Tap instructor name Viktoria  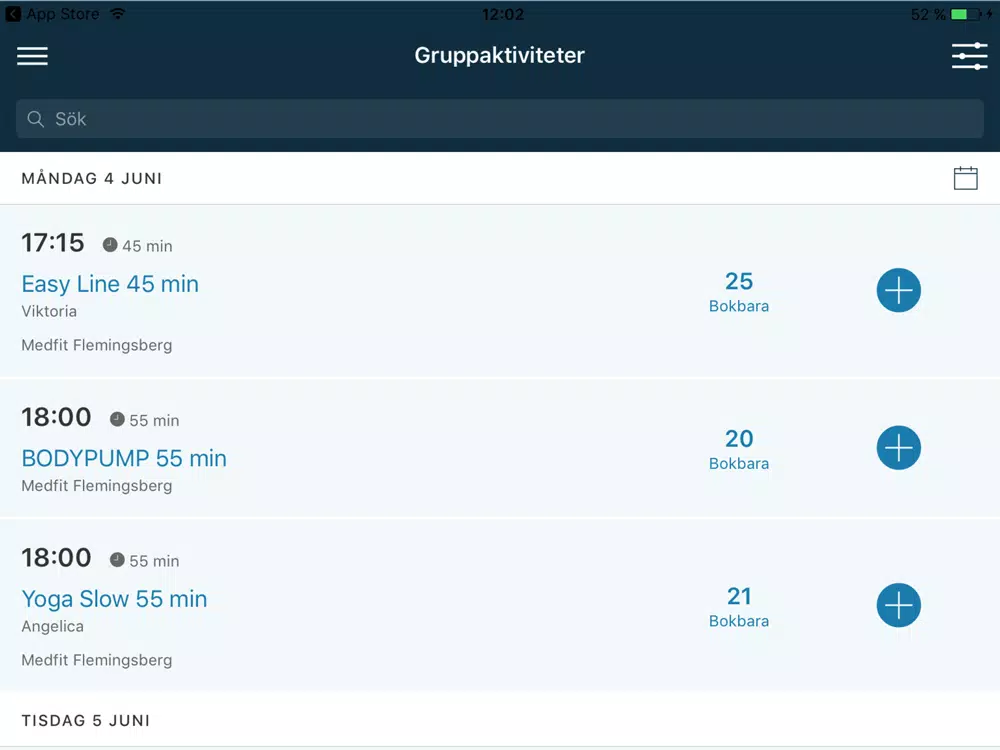pyautogui.click(x=49, y=311)
